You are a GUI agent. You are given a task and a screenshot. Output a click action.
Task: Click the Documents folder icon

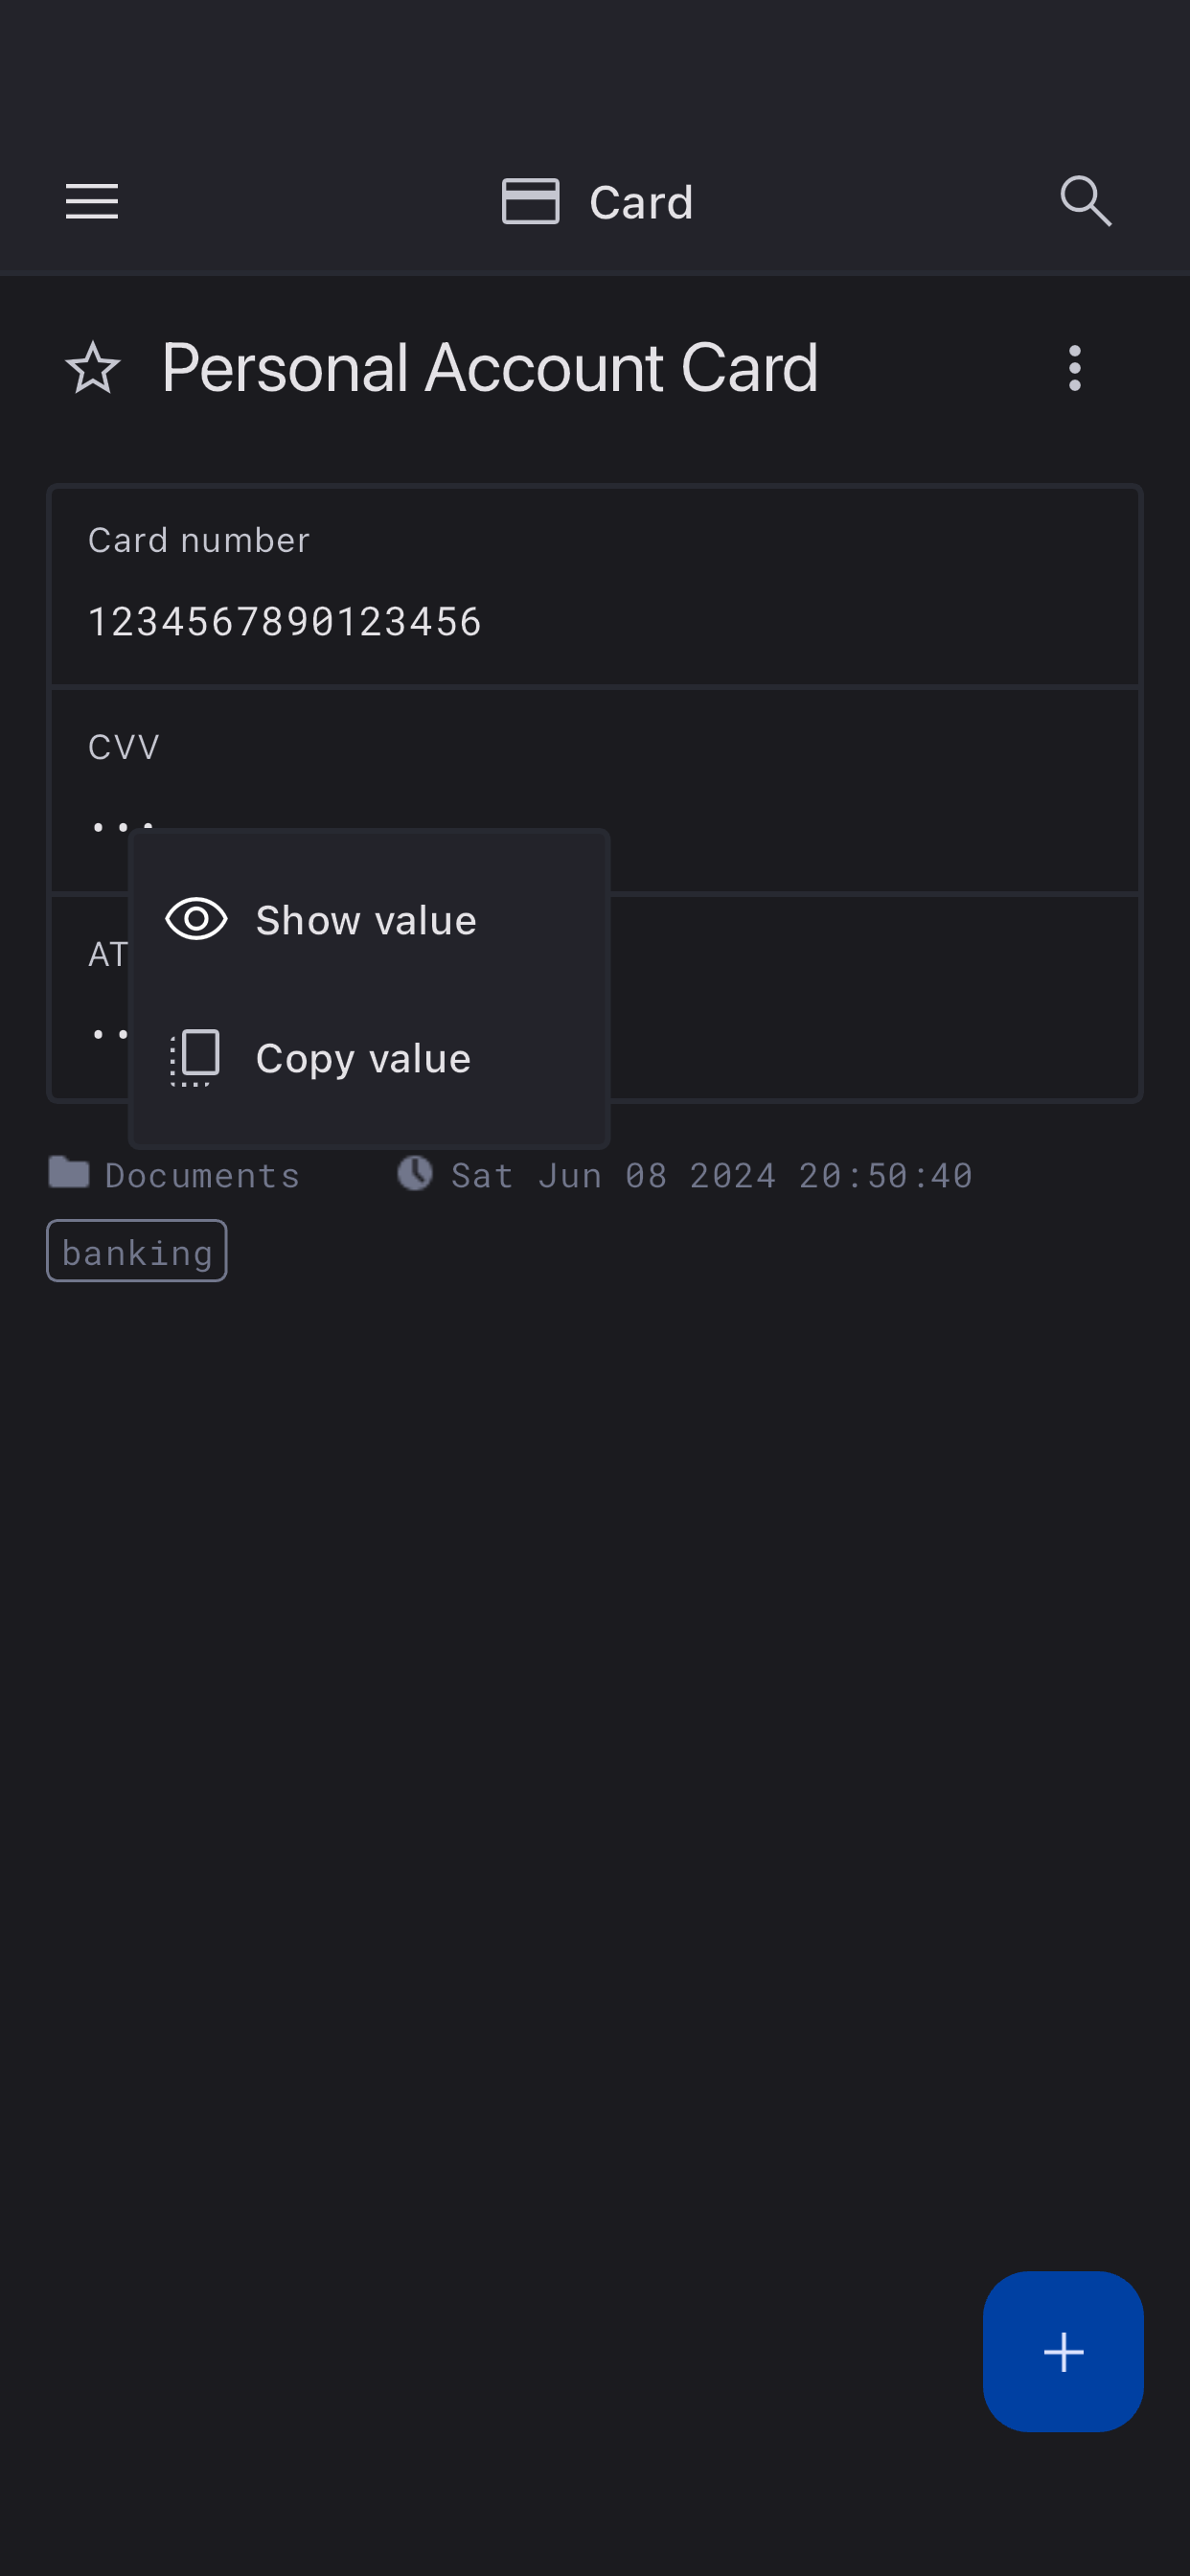[x=69, y=1172]
